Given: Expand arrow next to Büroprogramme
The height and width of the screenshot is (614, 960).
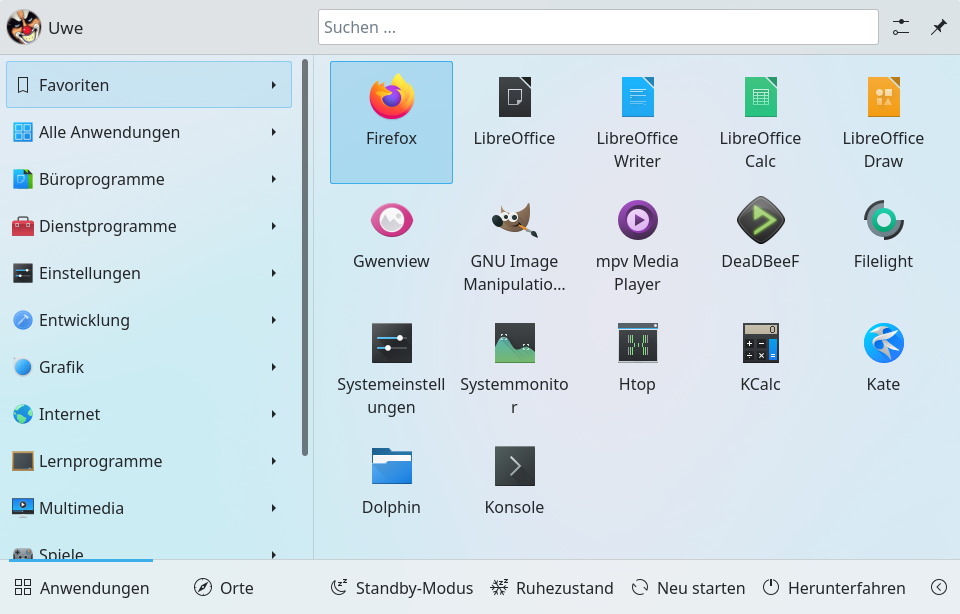Looking at the screenshot, I should [x=274, y=179].
